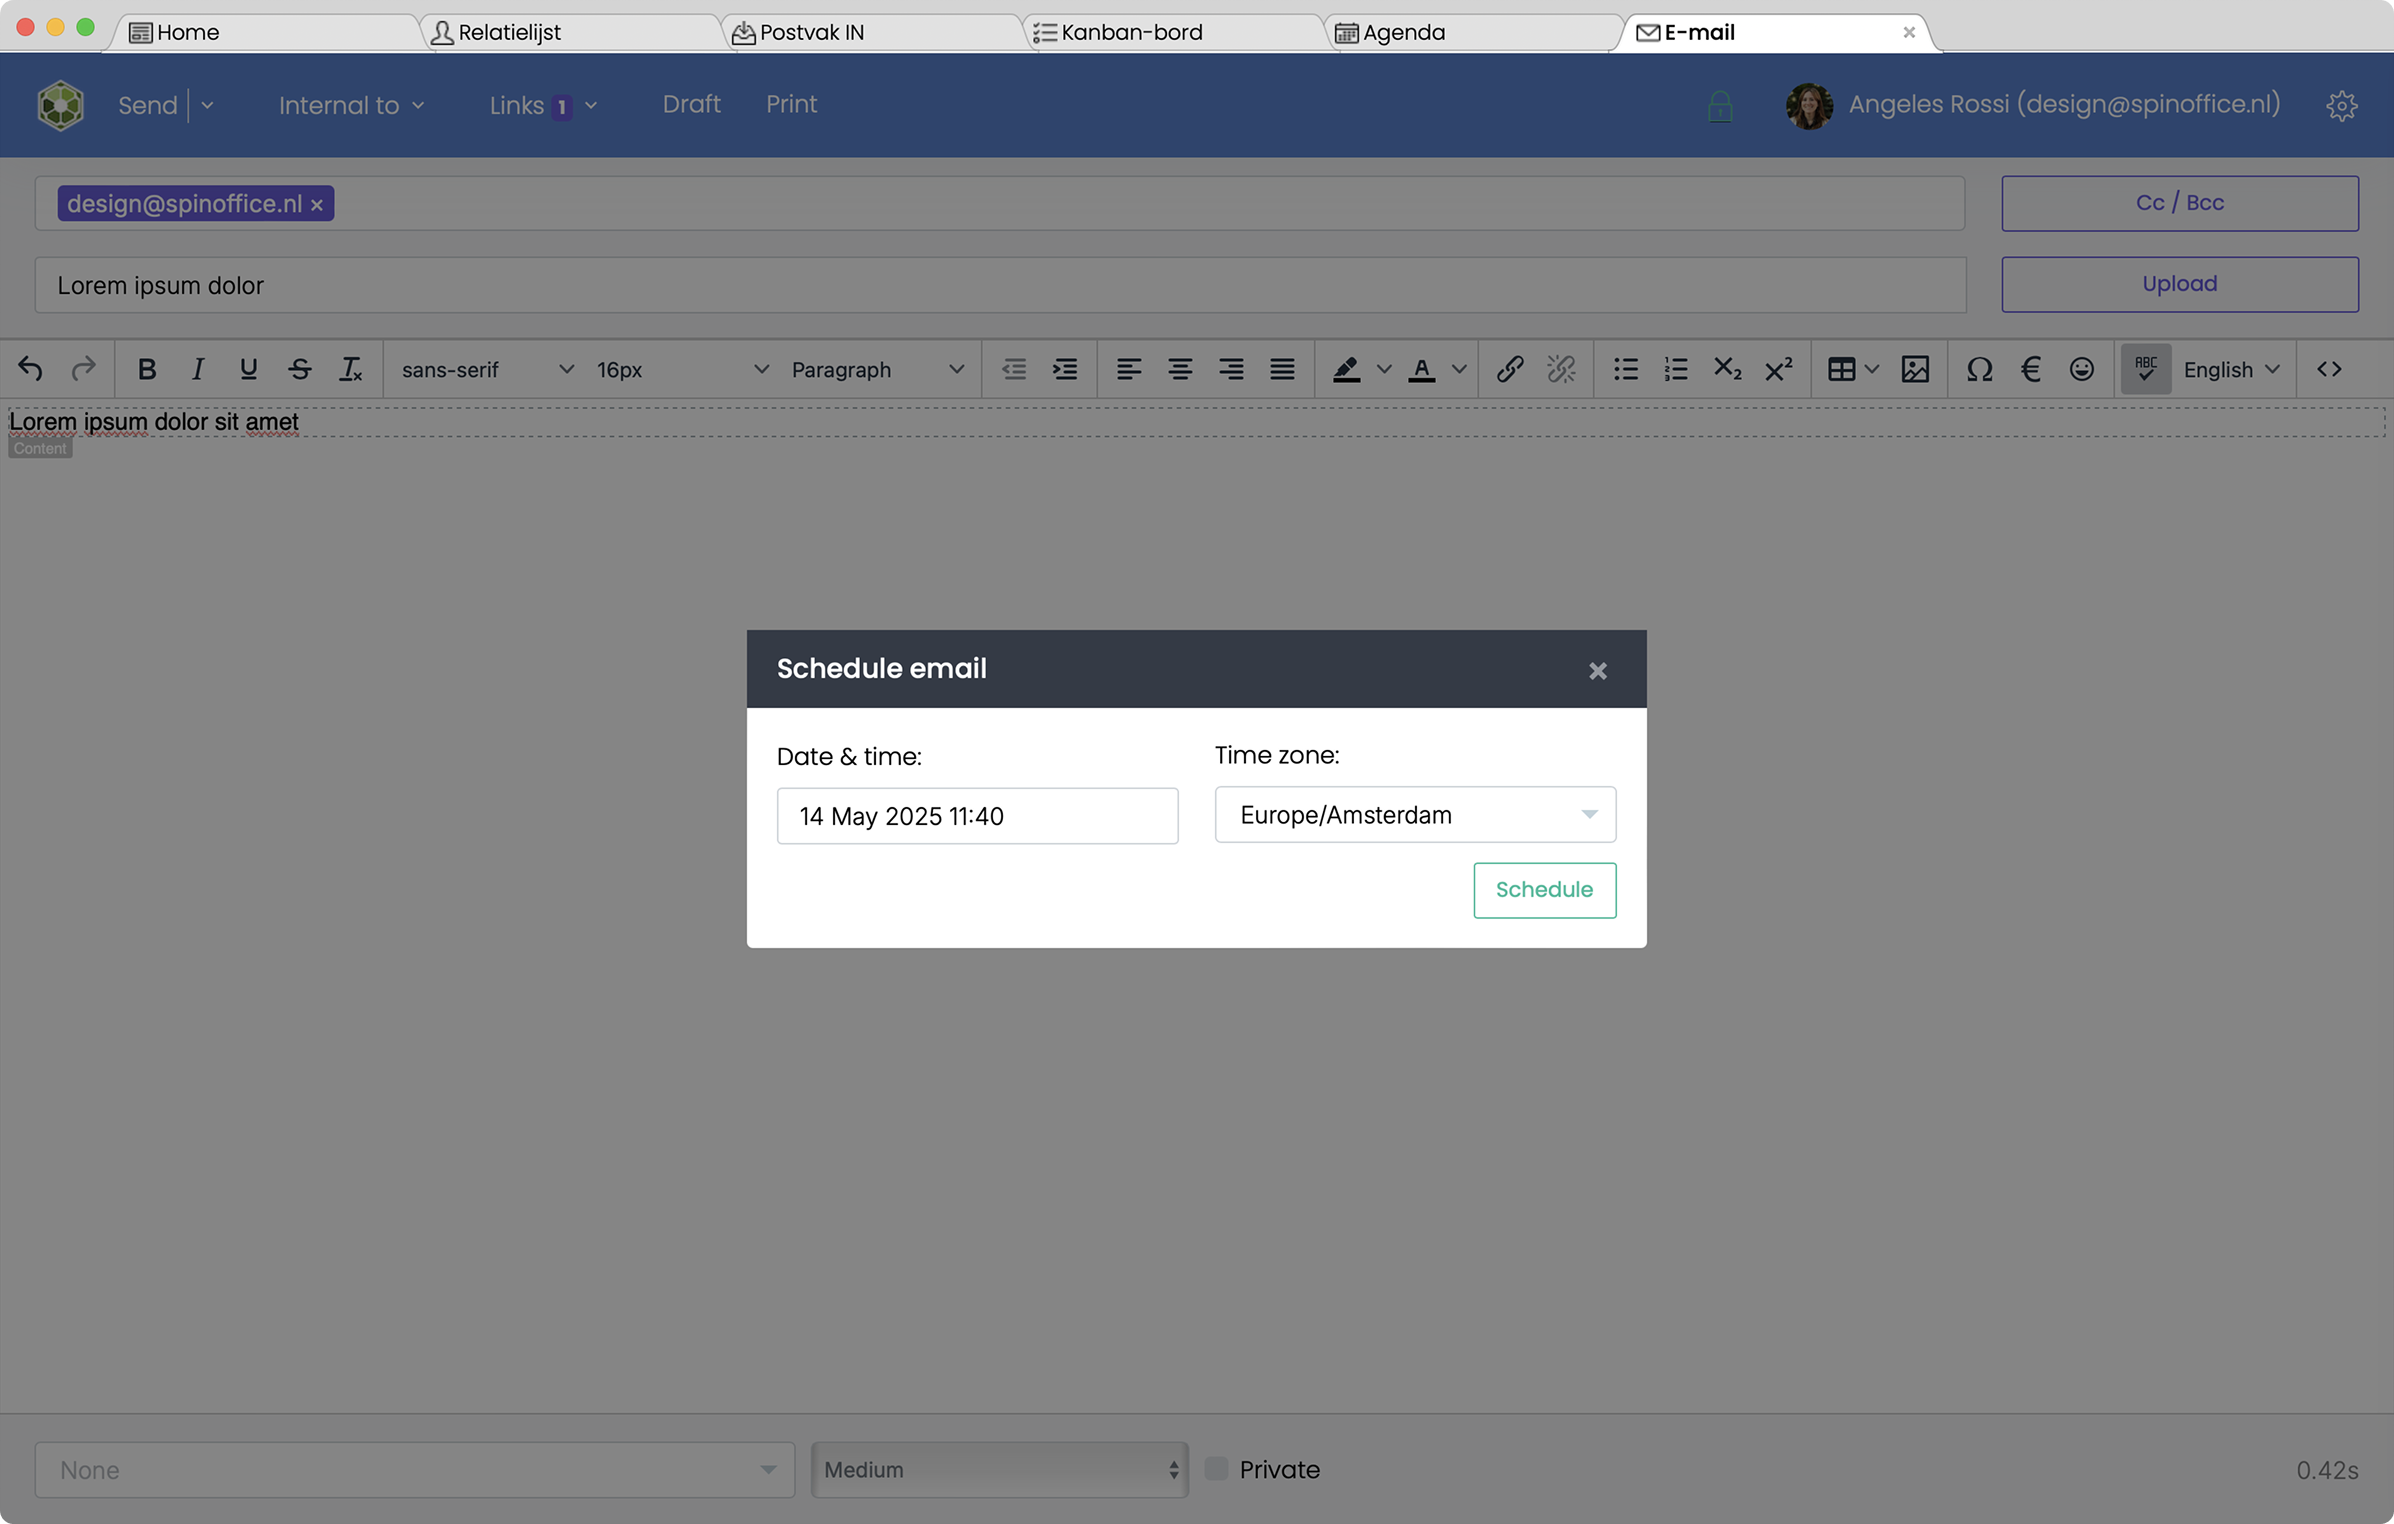Open the text color picker arrow

tap(1459, 369)
